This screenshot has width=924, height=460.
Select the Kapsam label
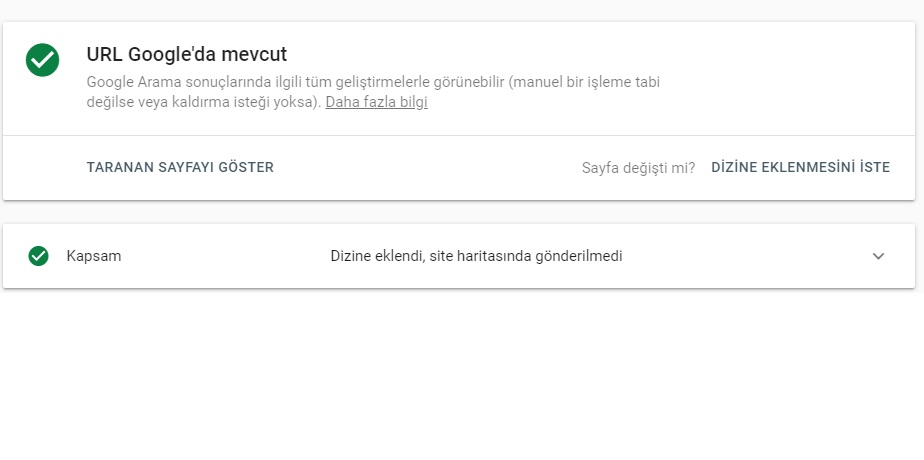94,256
